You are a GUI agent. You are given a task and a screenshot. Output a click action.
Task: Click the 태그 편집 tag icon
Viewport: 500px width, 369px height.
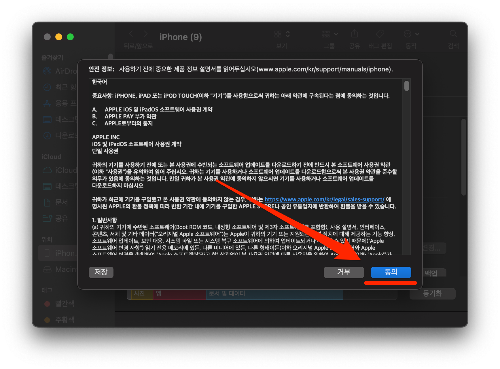coord(380,34)
